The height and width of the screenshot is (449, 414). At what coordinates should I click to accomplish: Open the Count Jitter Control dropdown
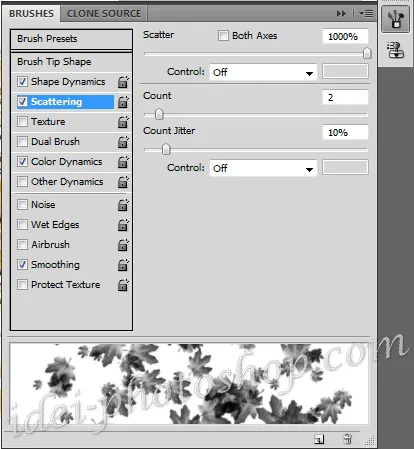pos(263,168)
